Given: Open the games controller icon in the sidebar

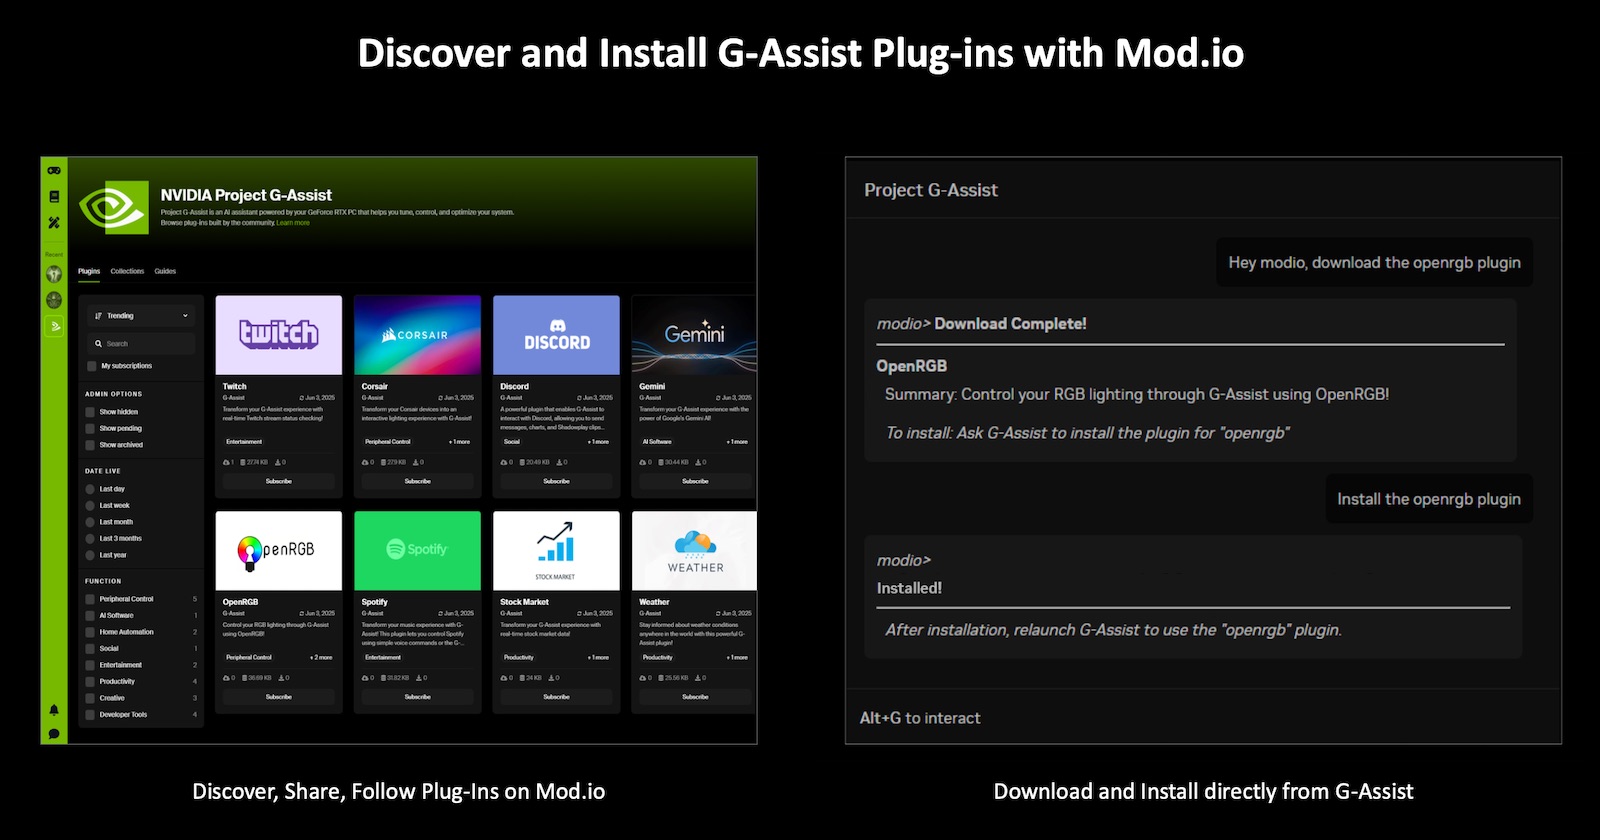Looking at the screenshot, I should point(54,171).
